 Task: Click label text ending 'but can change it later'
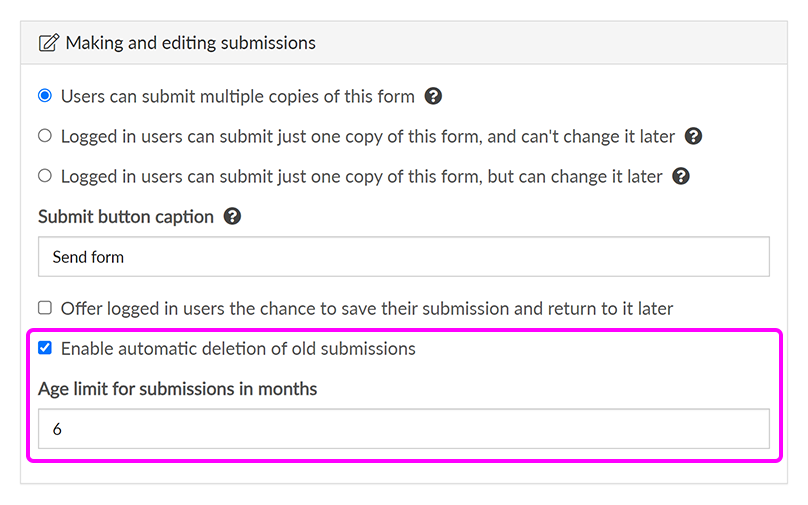pyautogui.click(x=361, y=177)
